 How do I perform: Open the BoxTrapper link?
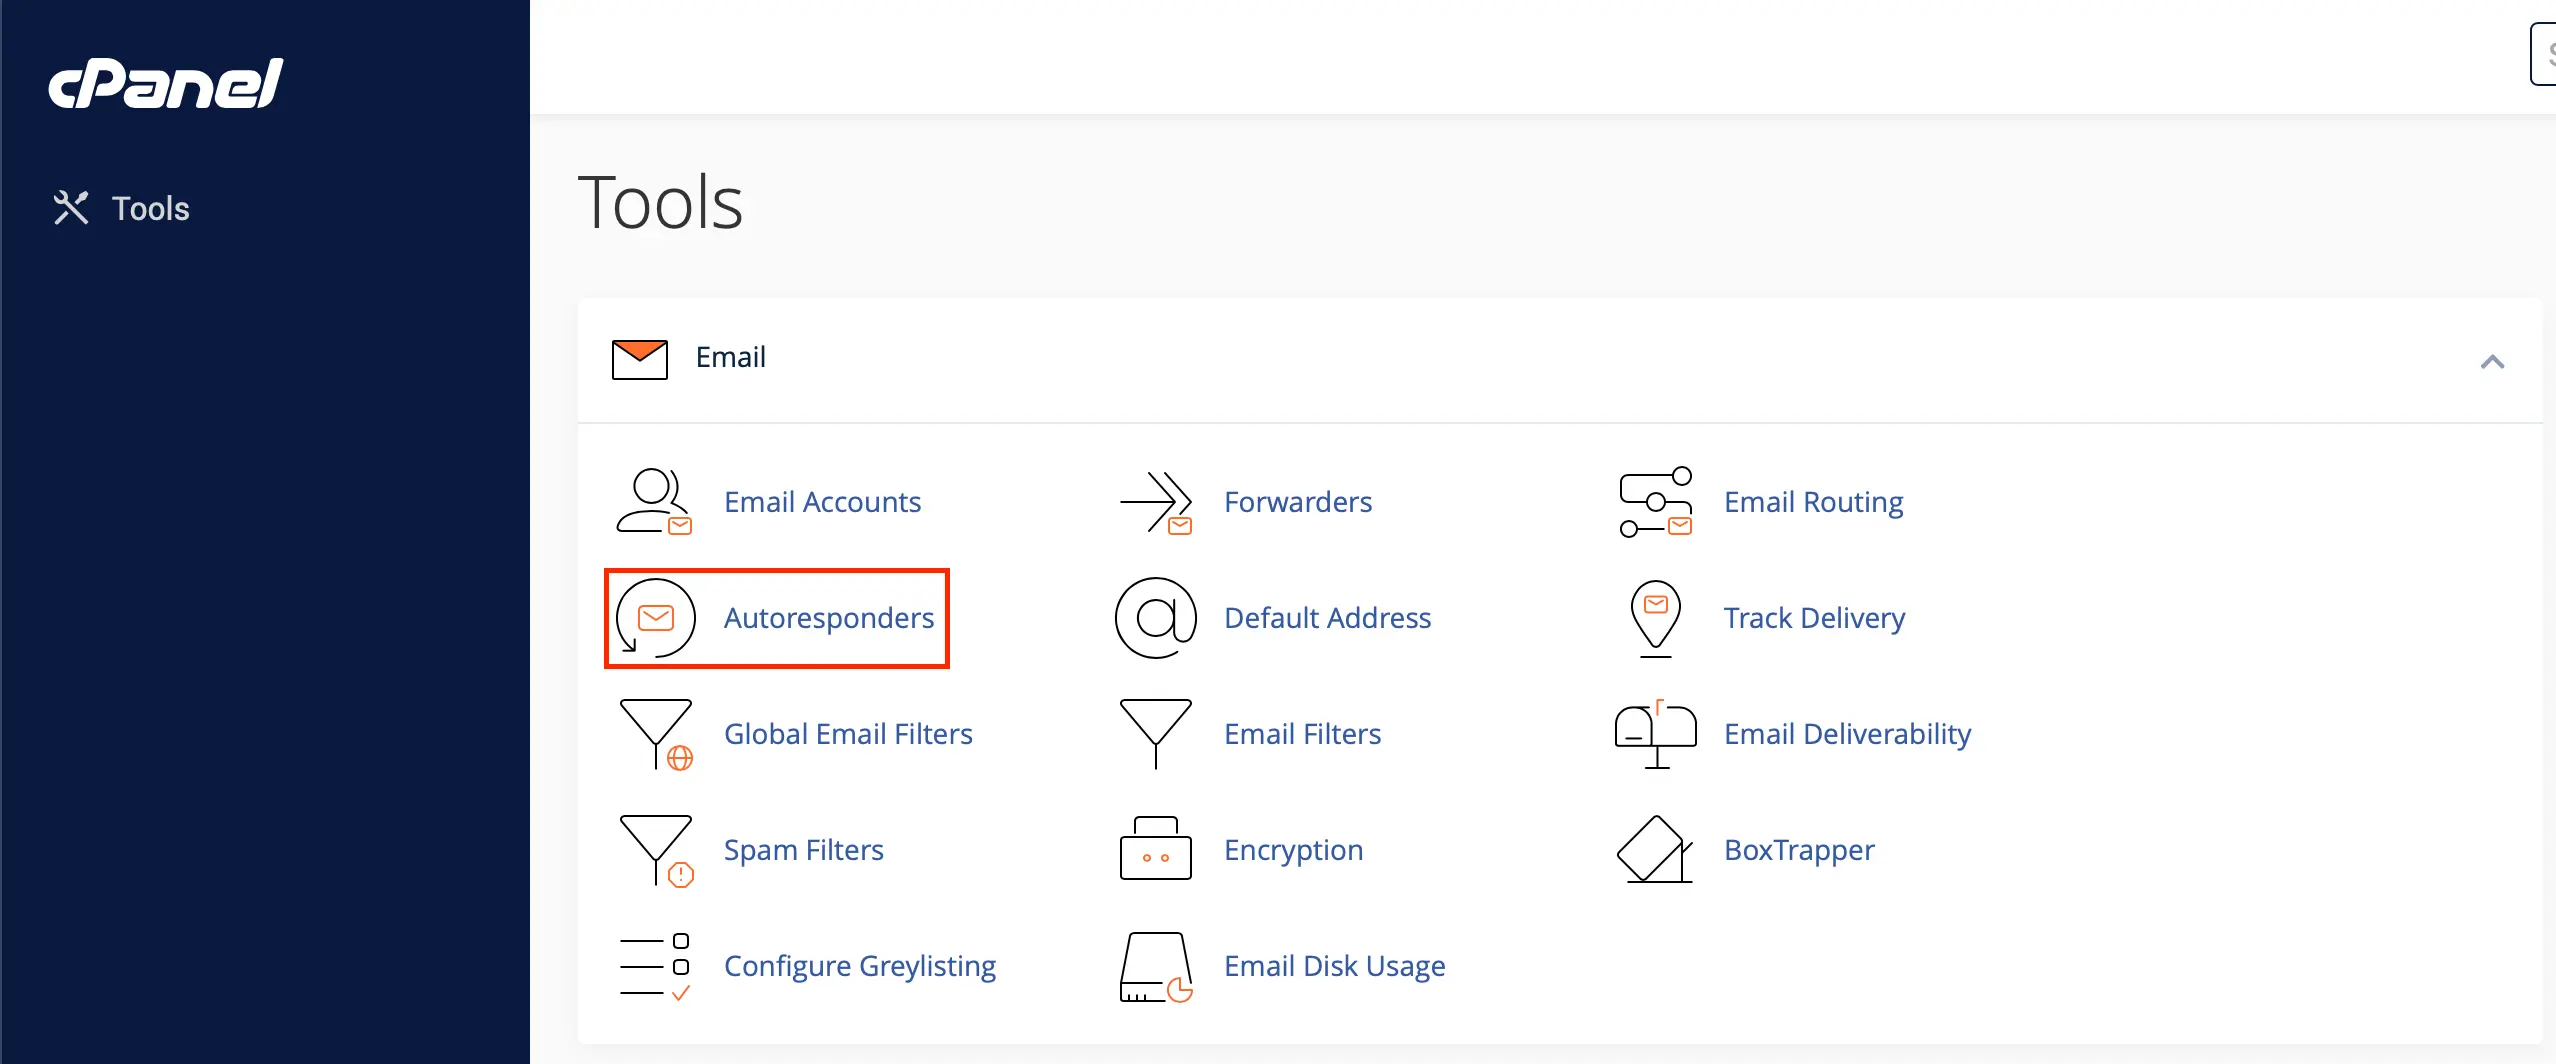point(1799,850)
